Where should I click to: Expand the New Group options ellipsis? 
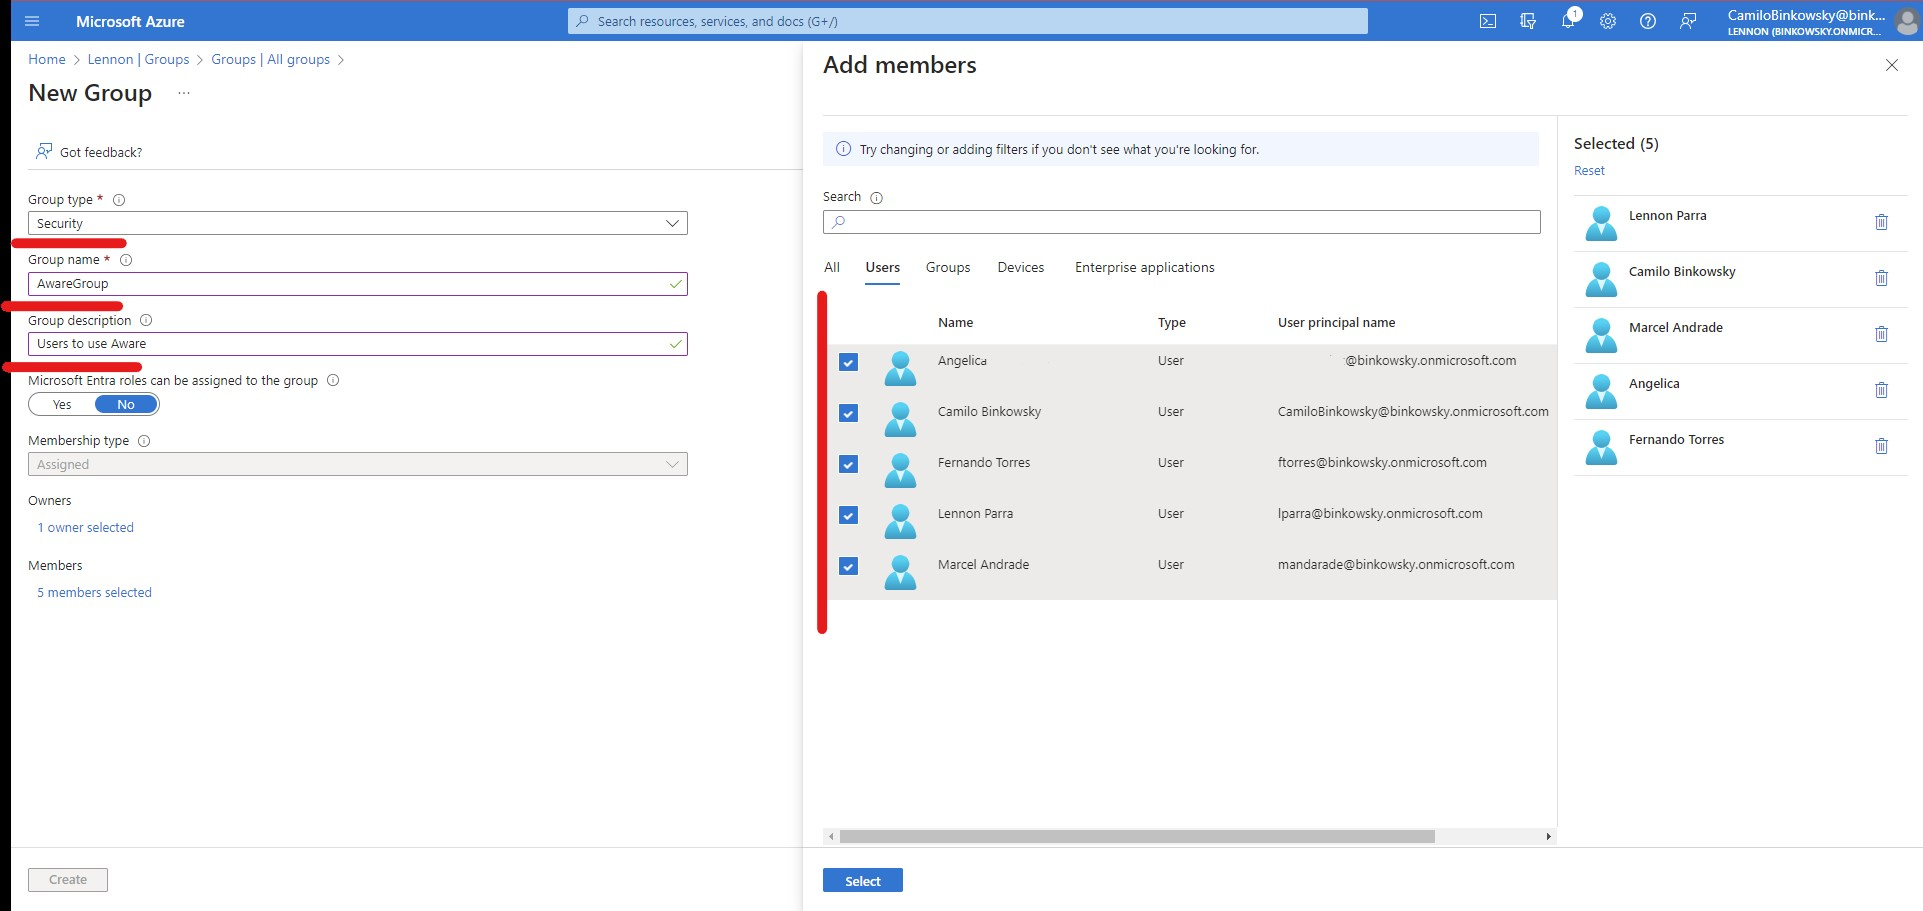pyautogui.click(x=183, y=93)
